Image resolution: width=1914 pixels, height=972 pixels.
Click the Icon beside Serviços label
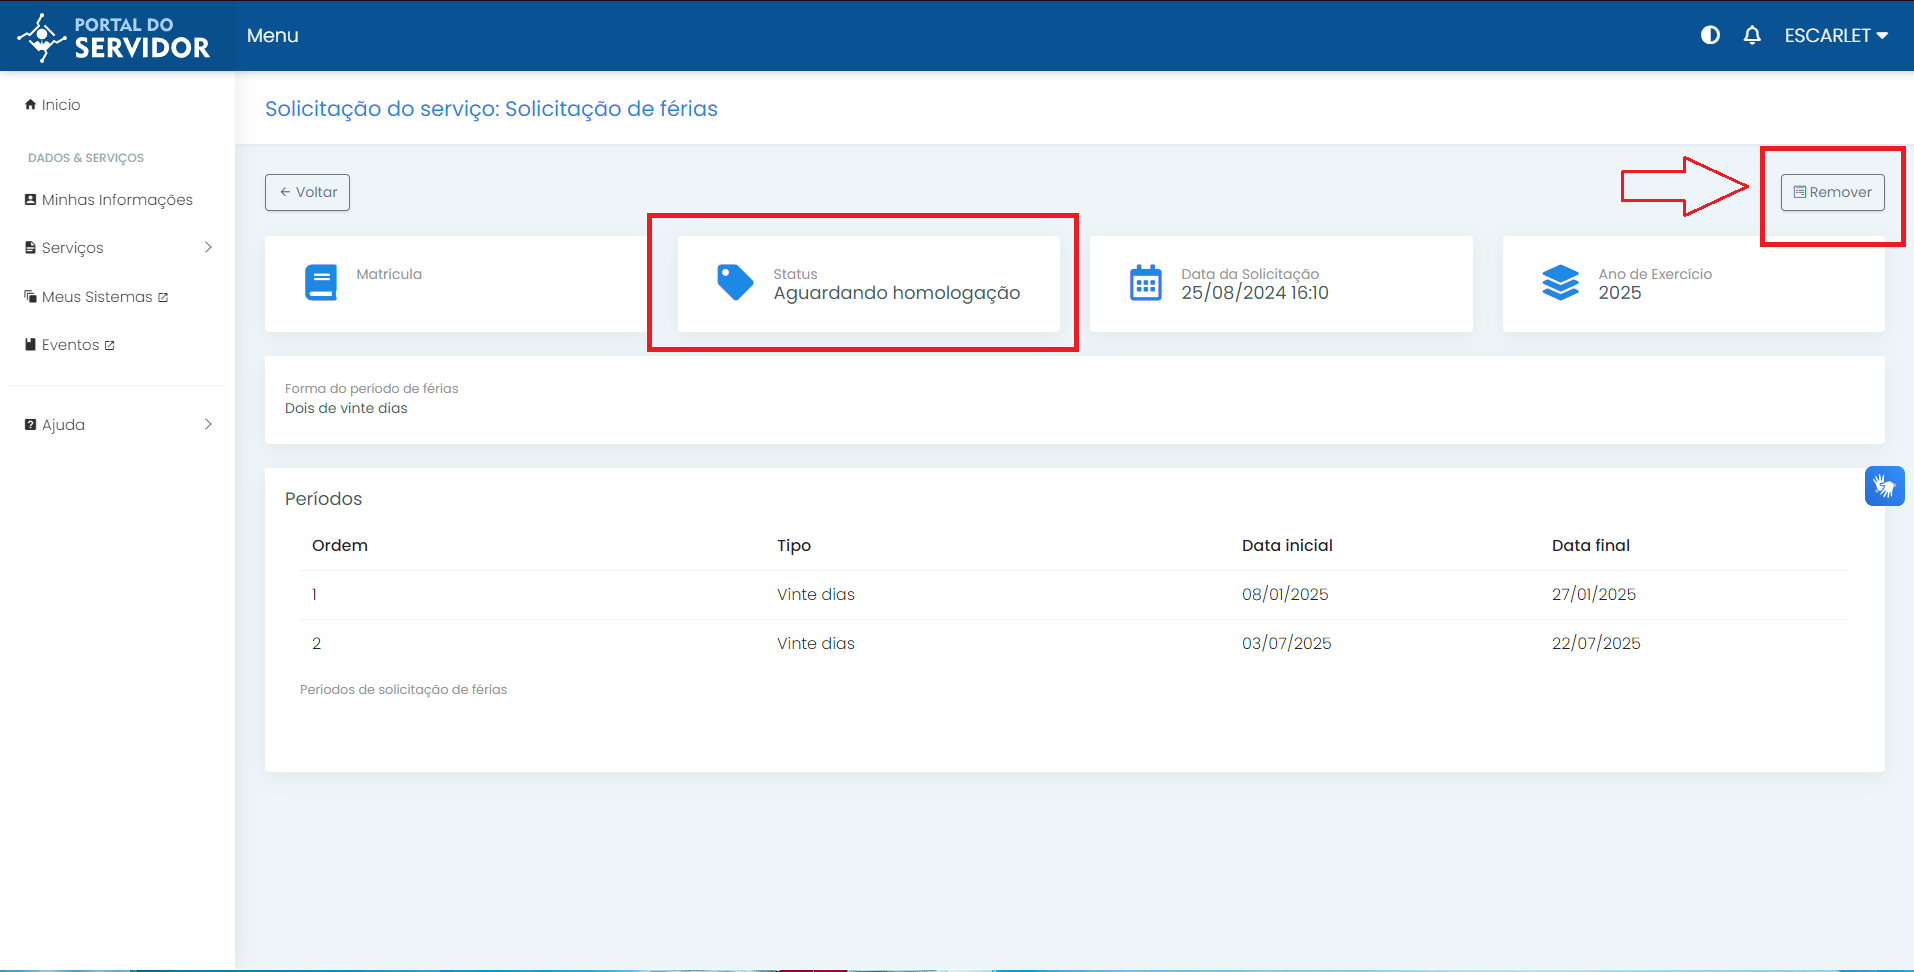(30, 247)
